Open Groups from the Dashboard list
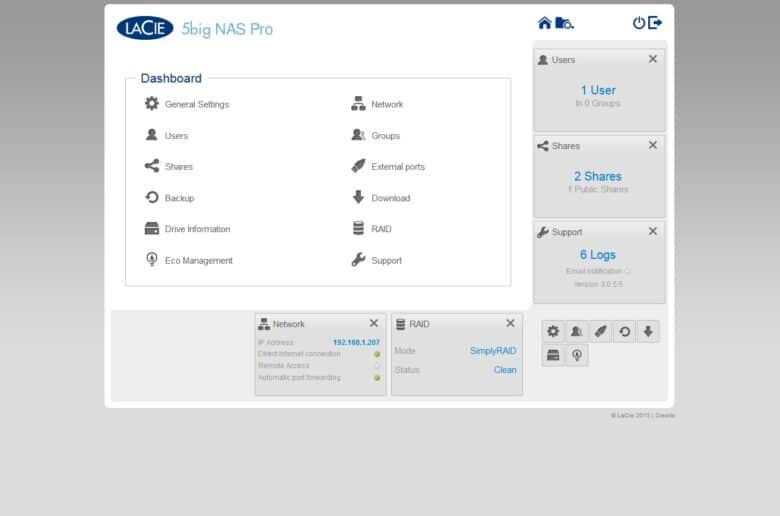Screen dimensions: 780x516 coord(376,135)
